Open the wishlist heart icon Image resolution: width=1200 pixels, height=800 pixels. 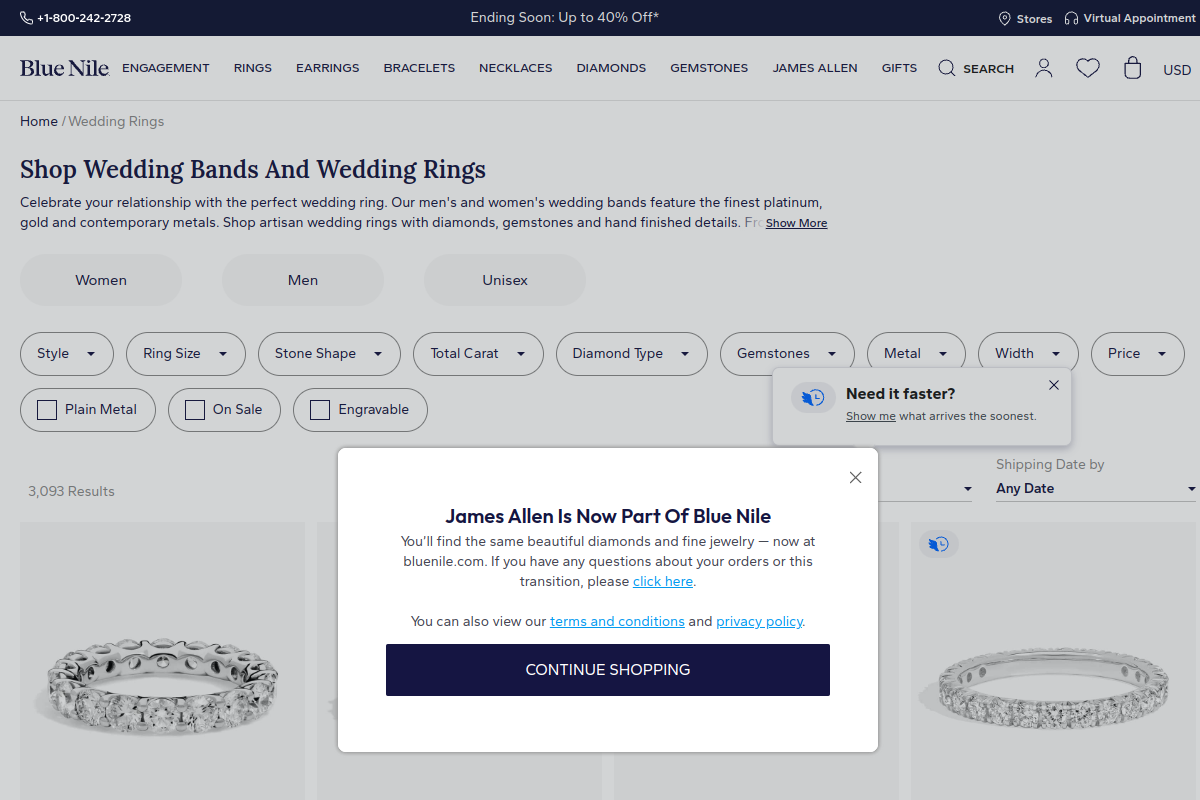pos(1088,68)
